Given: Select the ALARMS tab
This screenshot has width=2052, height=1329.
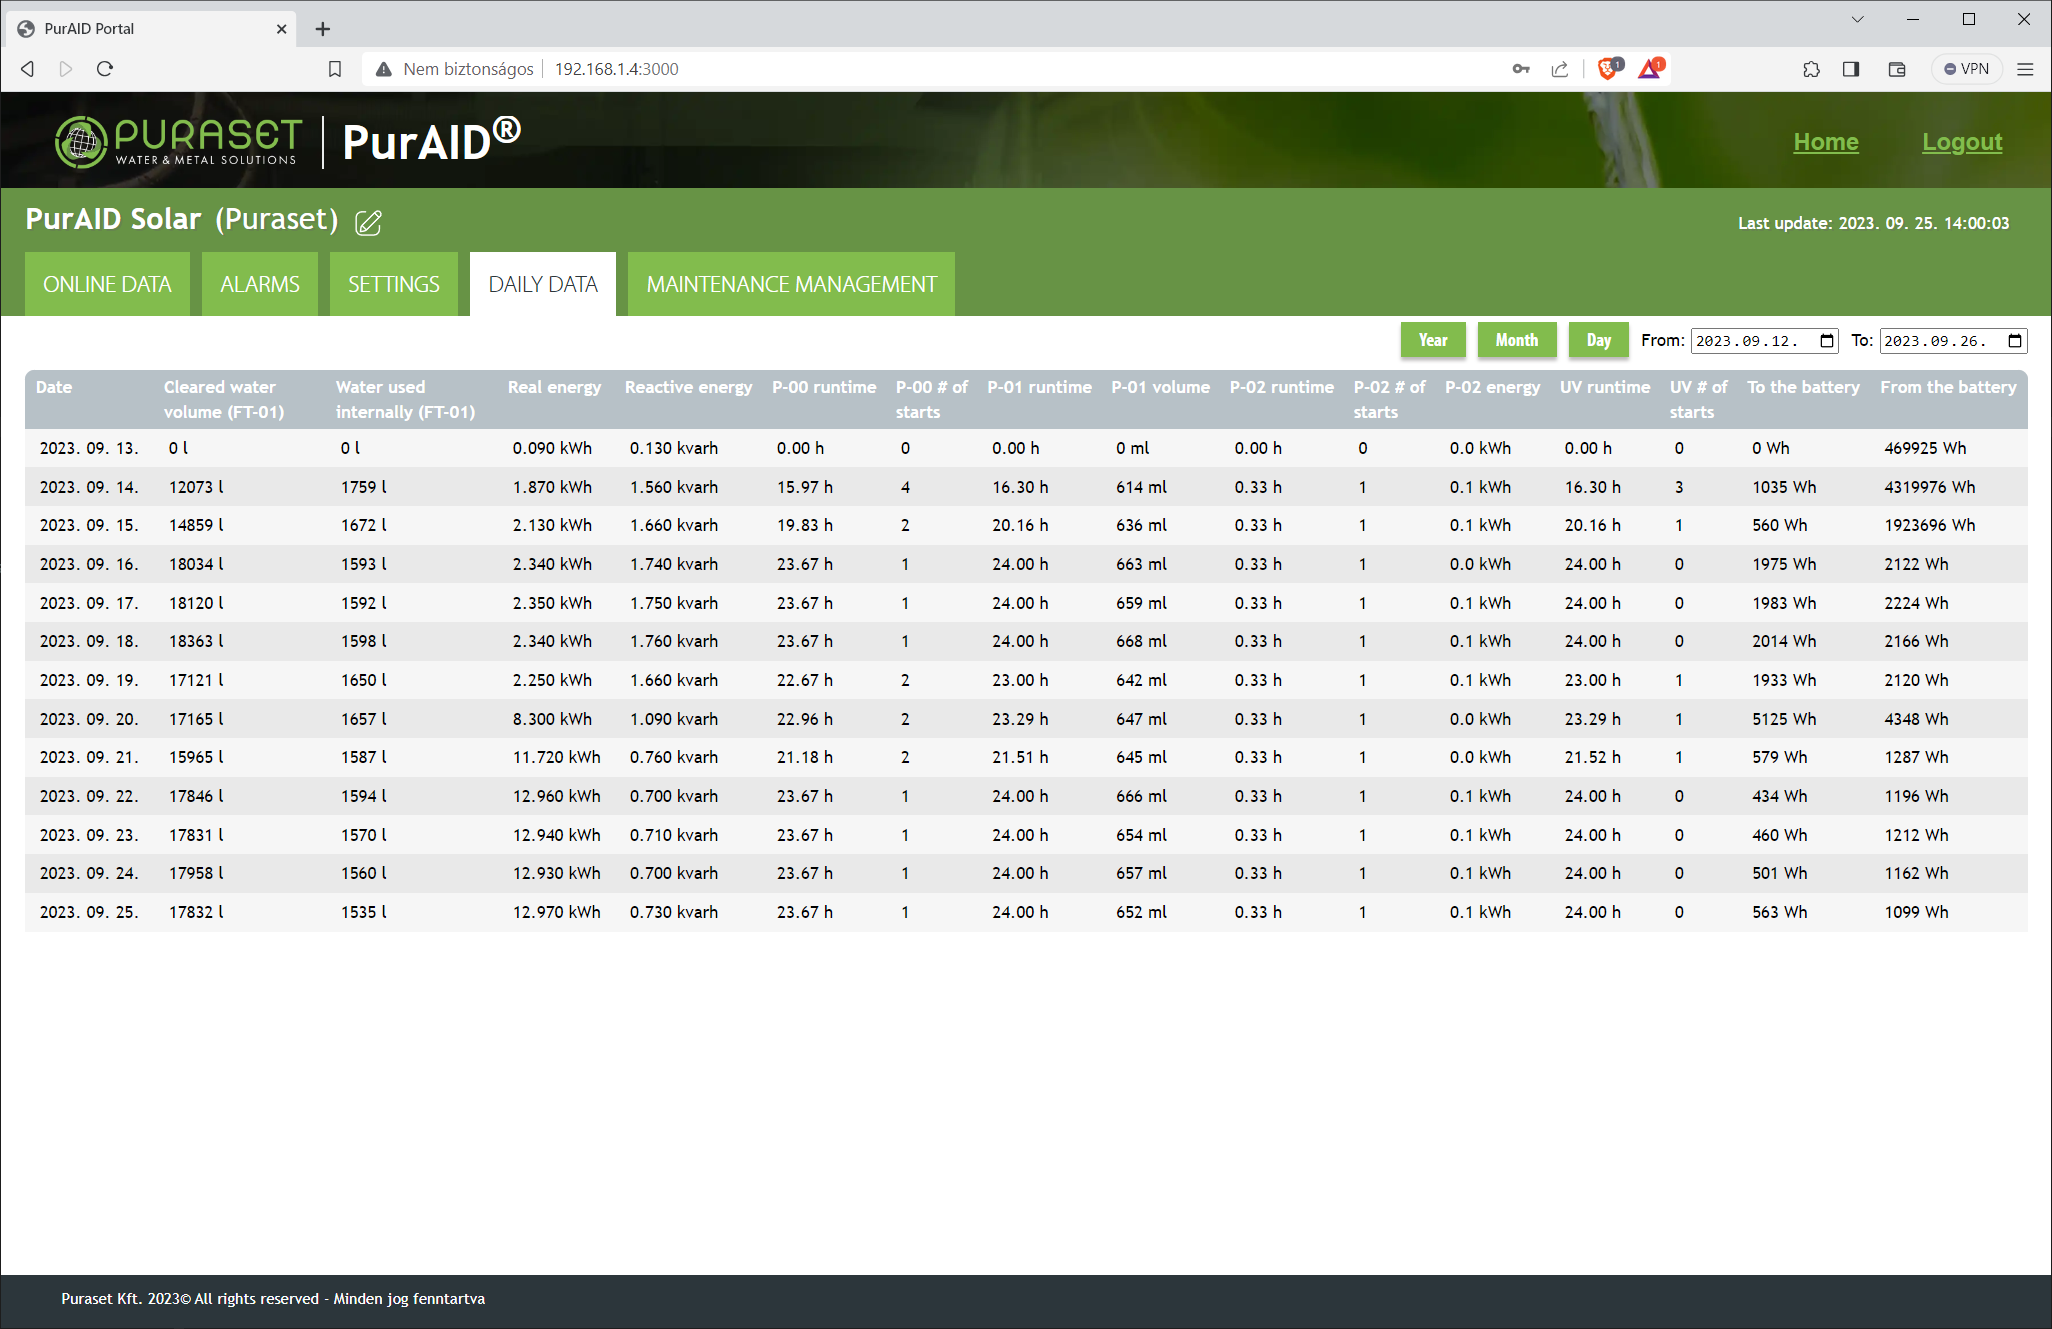Looking at the screenshot, I should click(x=259, y=284).
